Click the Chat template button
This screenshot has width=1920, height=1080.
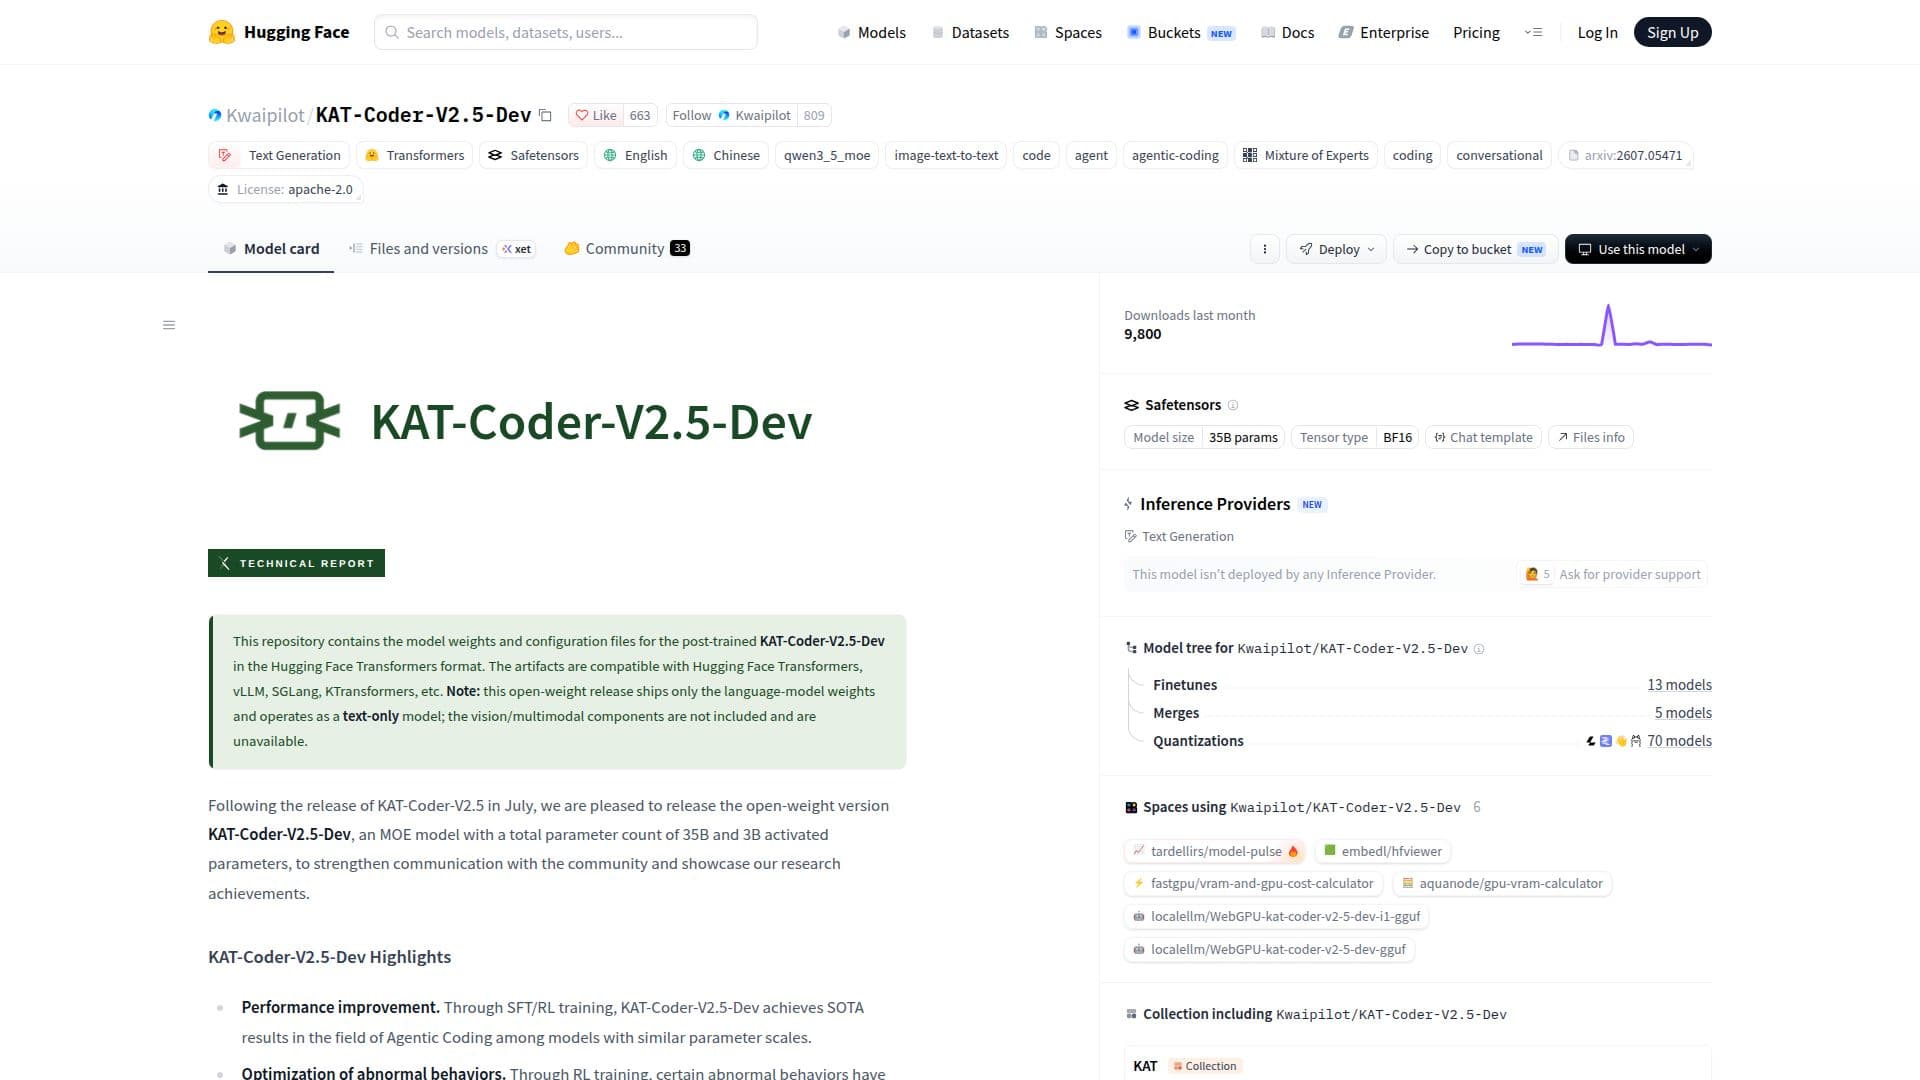(x=1483, y=437)
